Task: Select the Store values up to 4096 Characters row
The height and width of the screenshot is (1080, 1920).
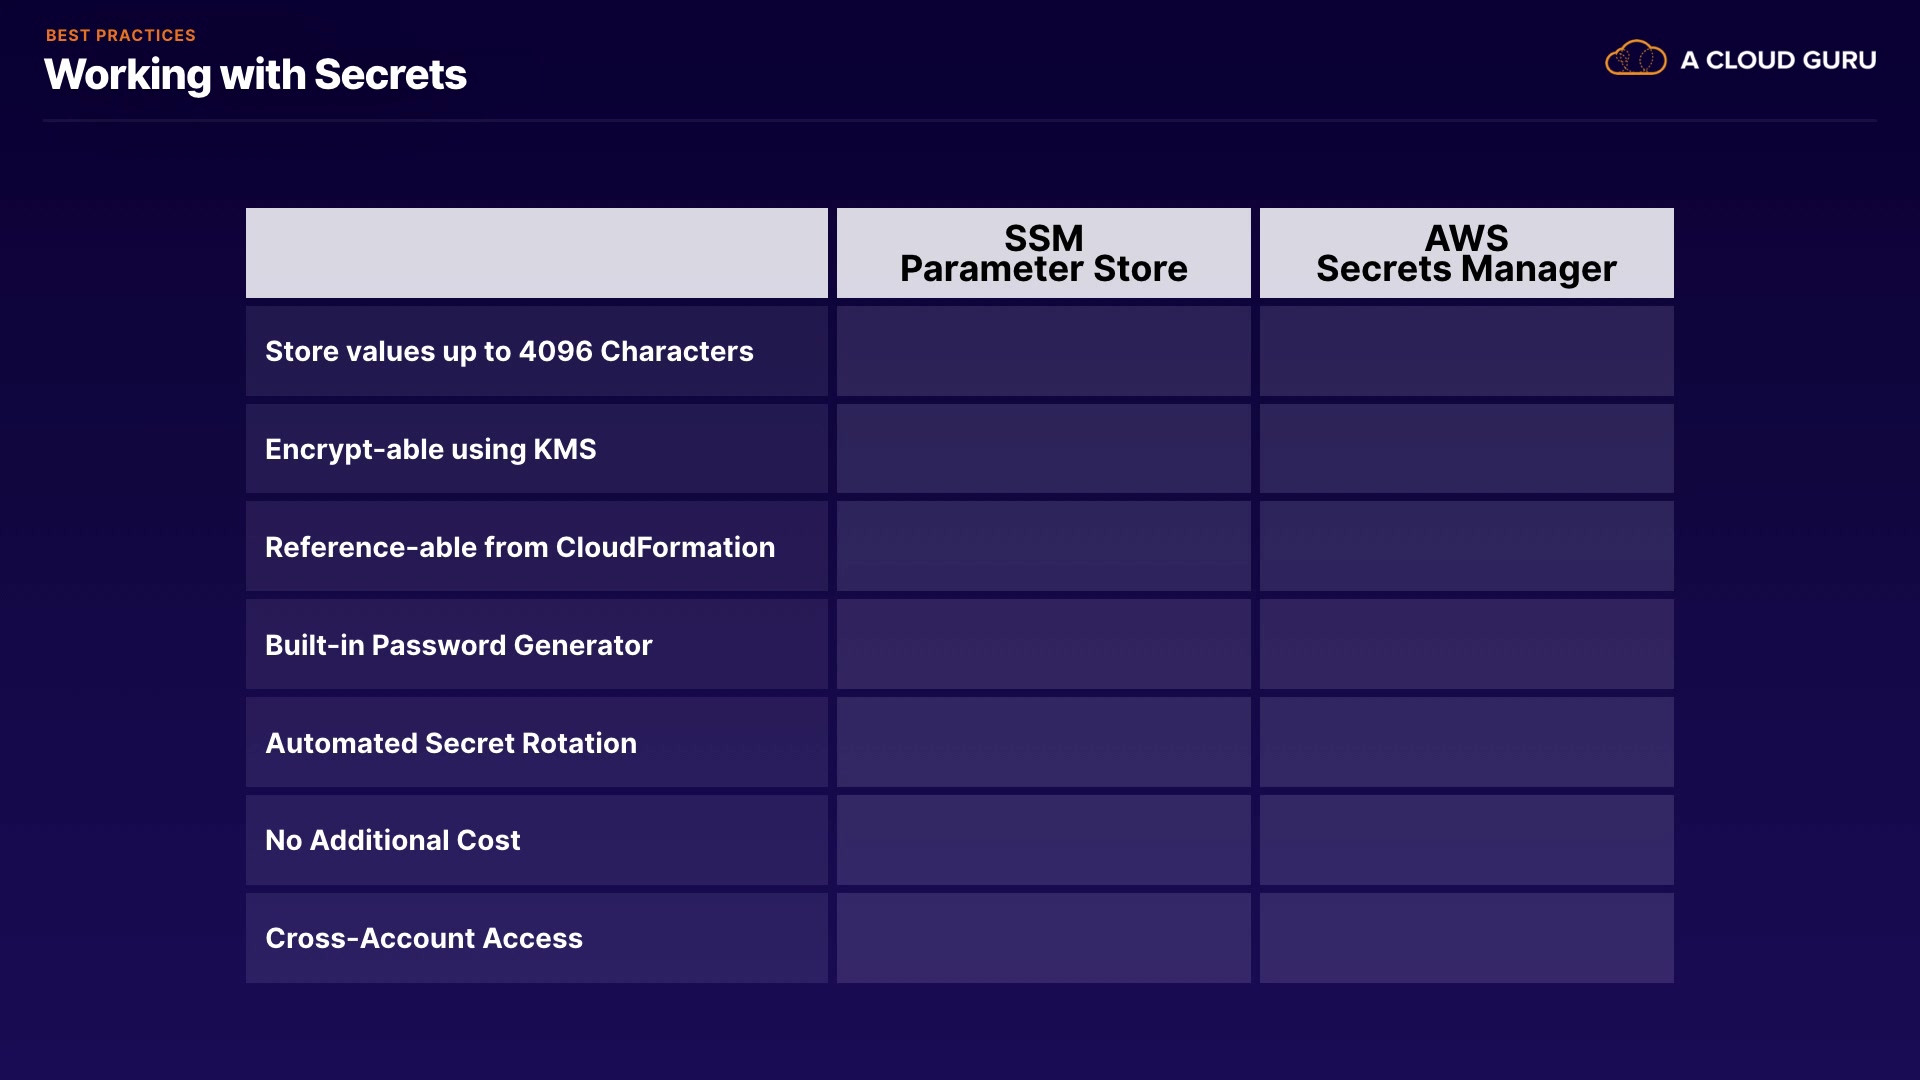Action: coord(509,351)
